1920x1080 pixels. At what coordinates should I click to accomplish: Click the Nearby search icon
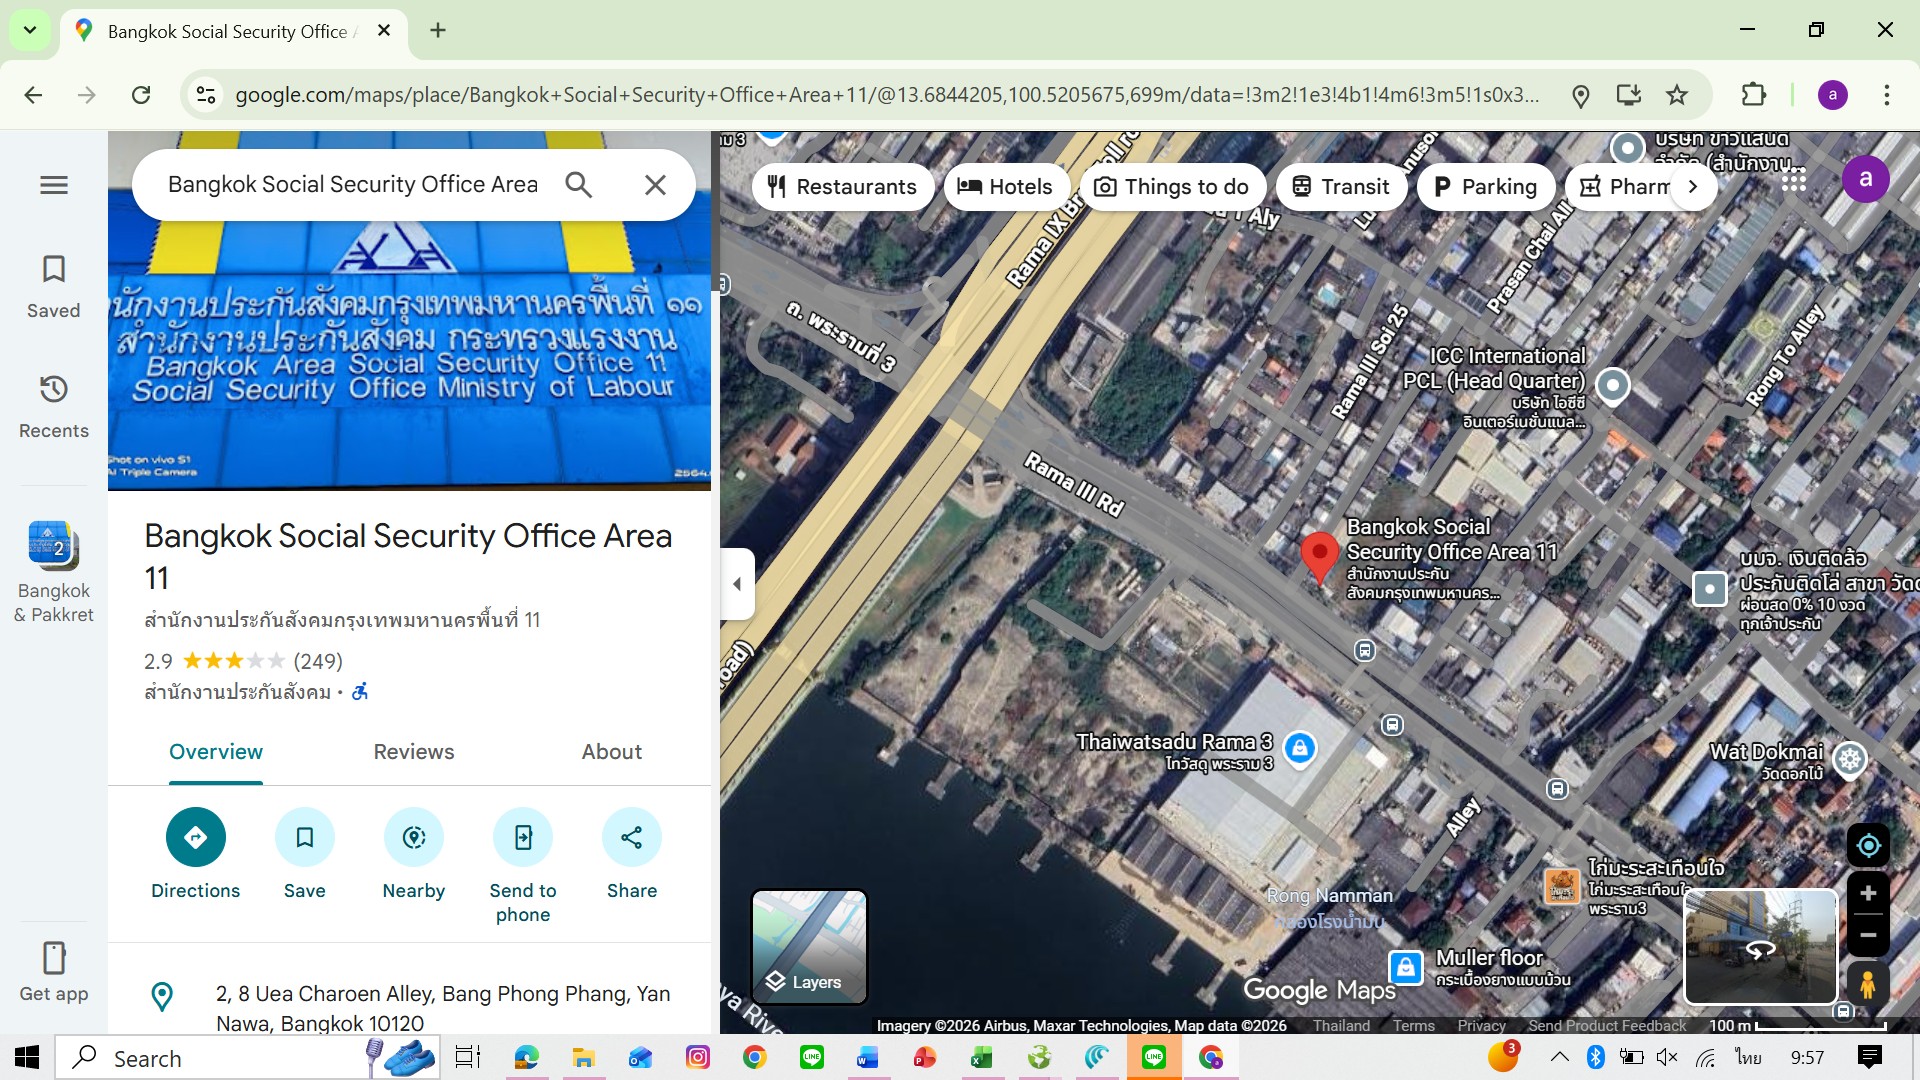tap(413, 837)
